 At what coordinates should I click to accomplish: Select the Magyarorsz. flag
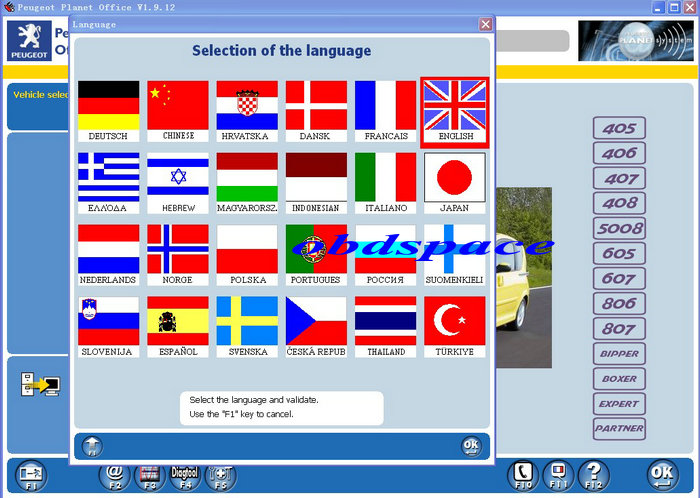tap(247, 183)
